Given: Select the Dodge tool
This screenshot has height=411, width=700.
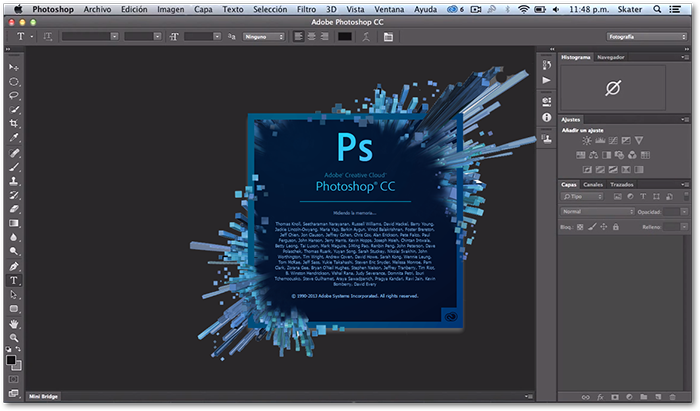Looking at the screenshot, I should click(14, 251).
